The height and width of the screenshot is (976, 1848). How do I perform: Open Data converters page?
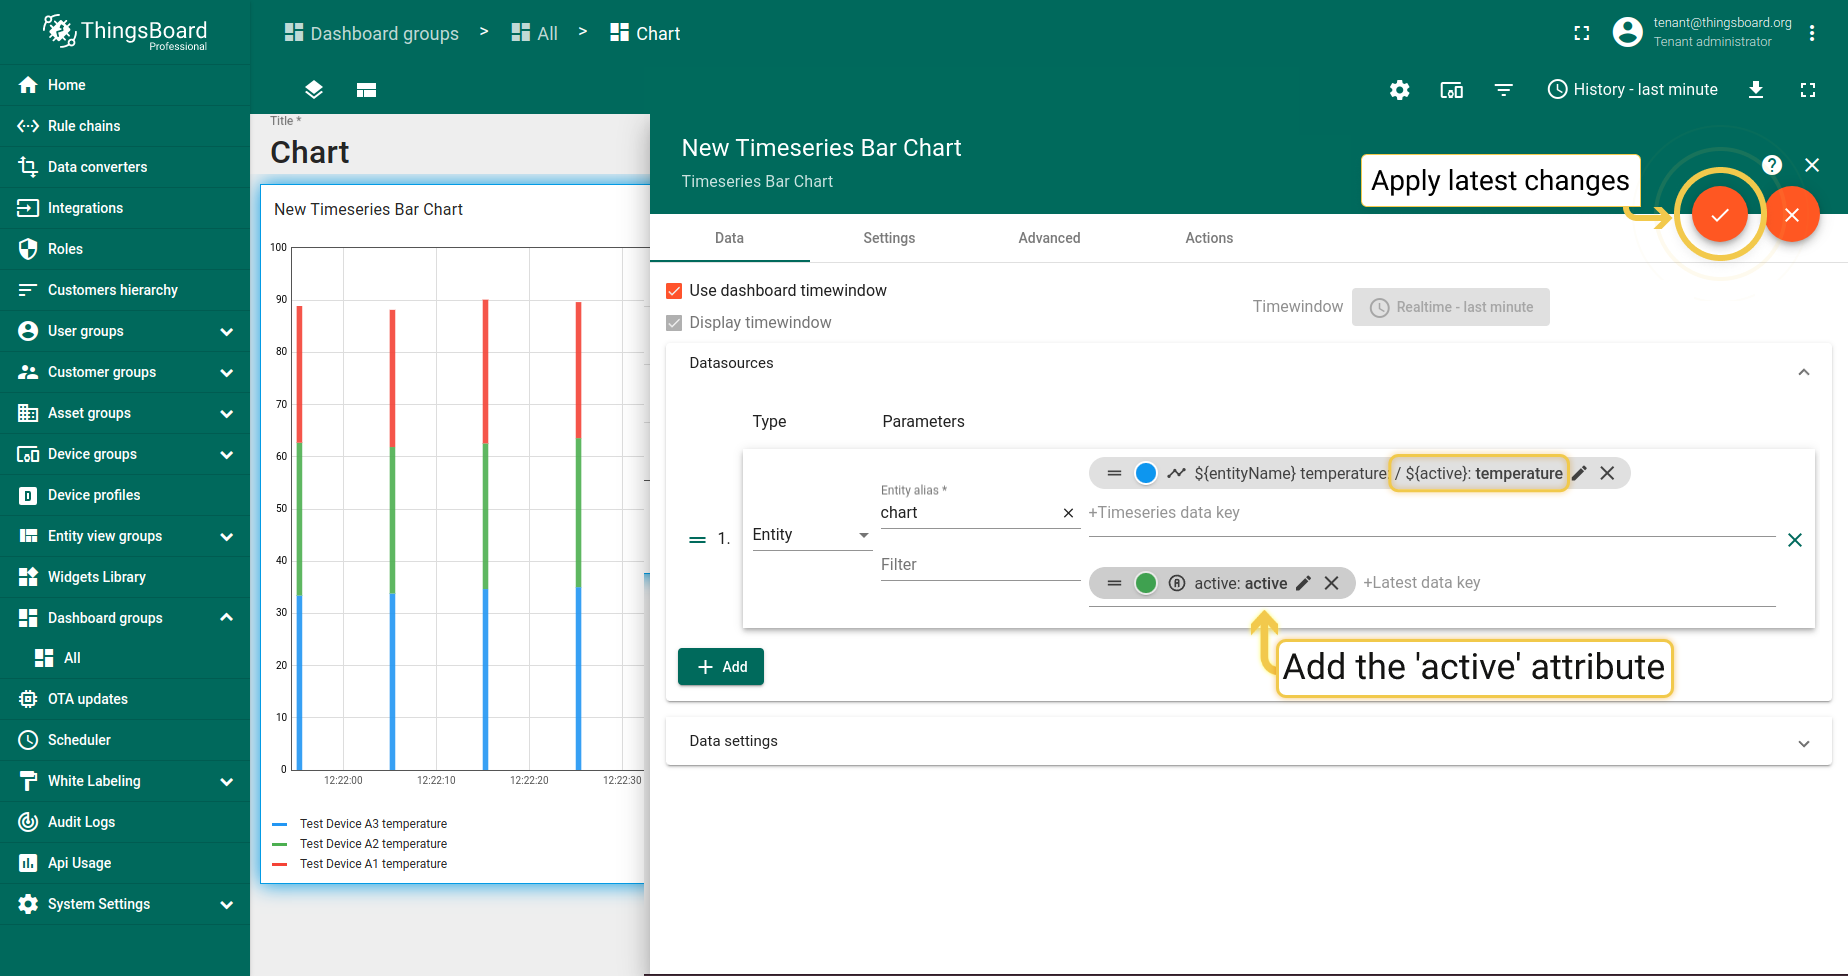tap(125, 167)
